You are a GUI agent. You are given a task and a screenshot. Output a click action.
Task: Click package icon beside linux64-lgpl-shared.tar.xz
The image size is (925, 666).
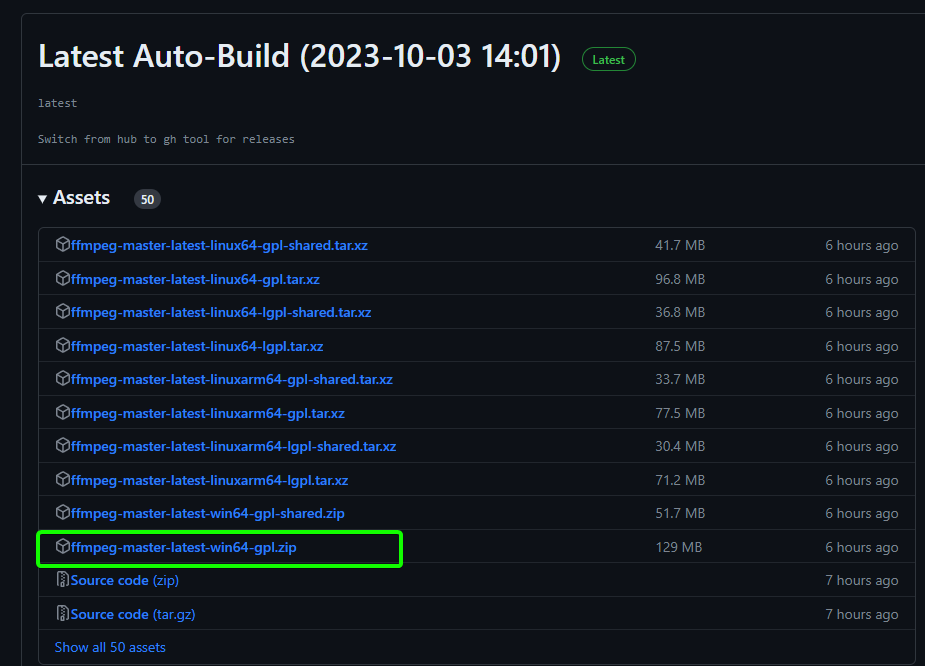click(x=63, y=311)
